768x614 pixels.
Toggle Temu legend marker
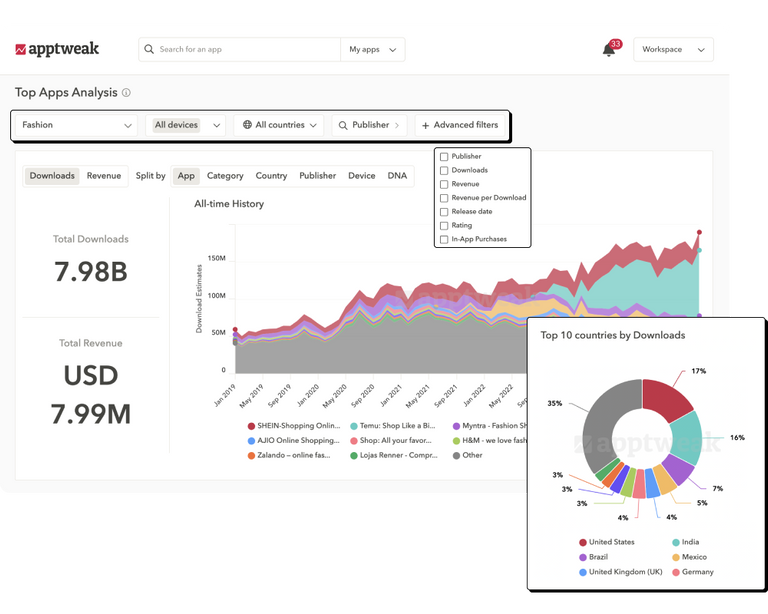coord(354,426)
